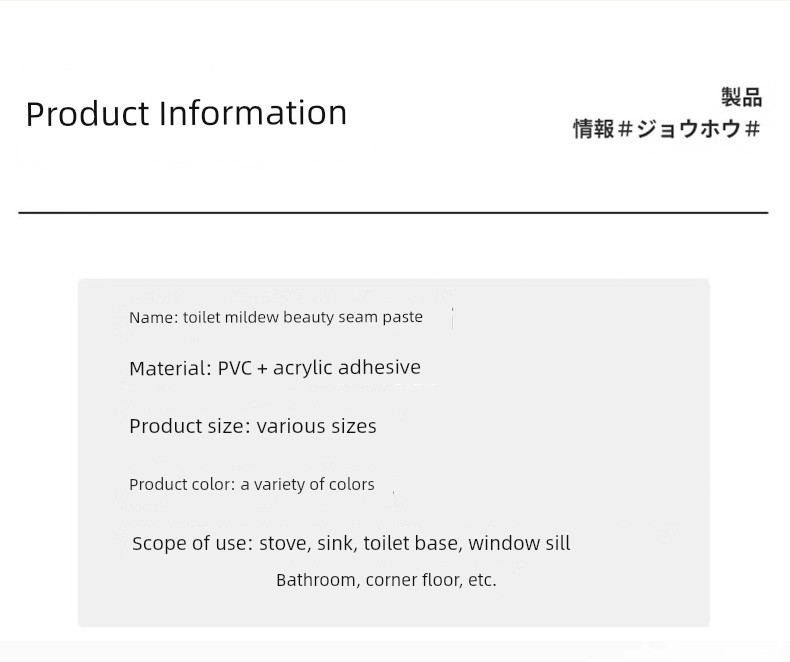
Task: Click the Product color: a variety of colors line
Action: tap(251, 484)
